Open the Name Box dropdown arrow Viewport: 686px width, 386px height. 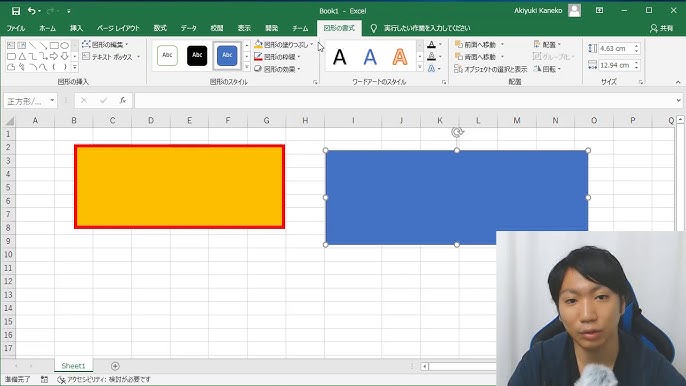(52, 101)
